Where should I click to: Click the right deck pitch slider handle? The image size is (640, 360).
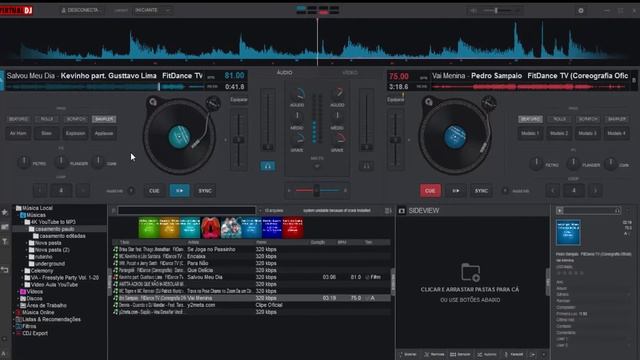(x=395, y=140)
